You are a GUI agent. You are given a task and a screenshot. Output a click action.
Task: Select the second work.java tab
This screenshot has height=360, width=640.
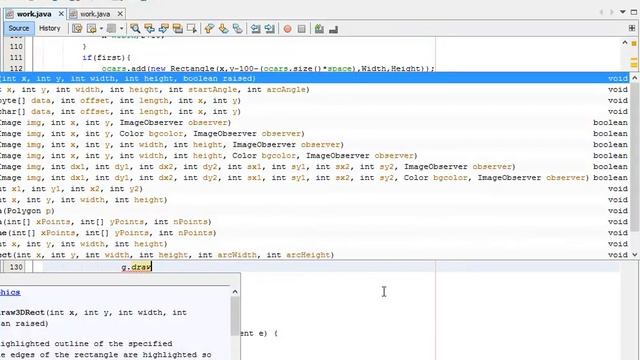(x=95, y=14)
